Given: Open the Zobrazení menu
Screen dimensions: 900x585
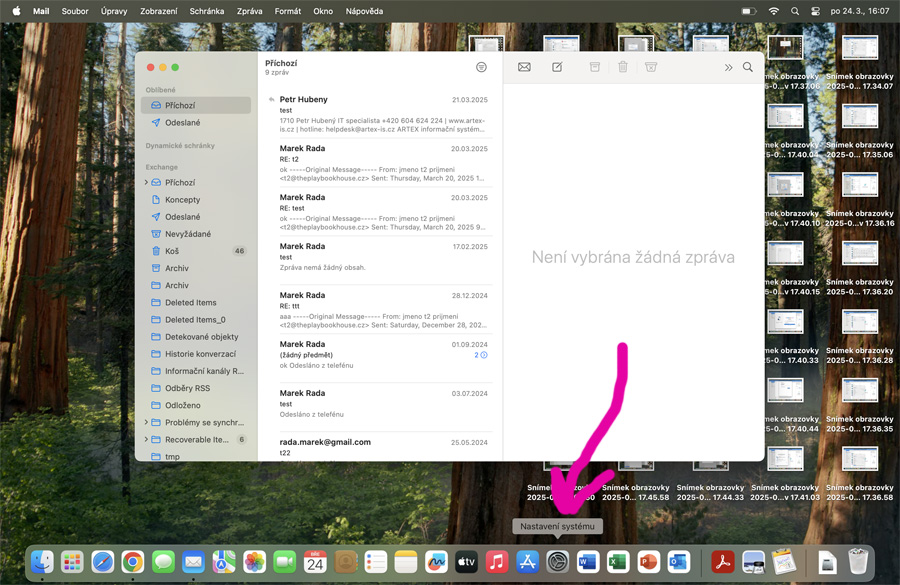Looking at the screenshot, I should pyautogui.click(x=160, y=11).
